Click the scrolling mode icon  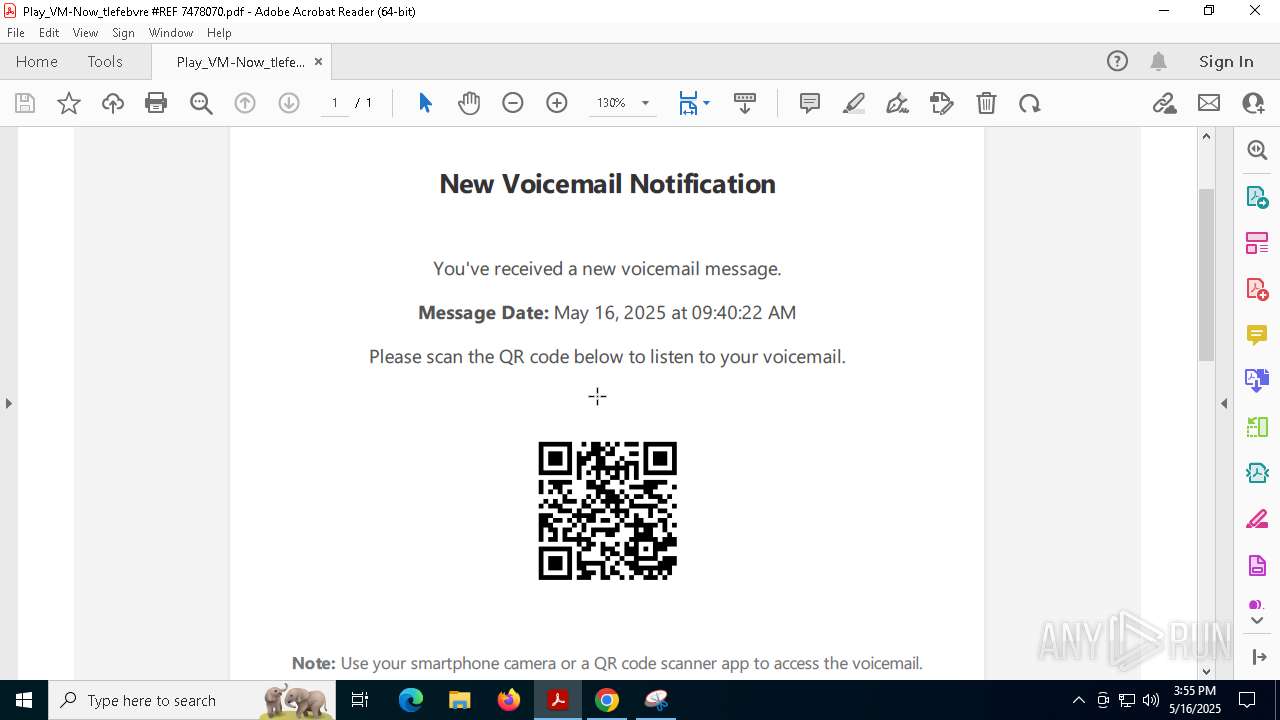pos(745,103)
